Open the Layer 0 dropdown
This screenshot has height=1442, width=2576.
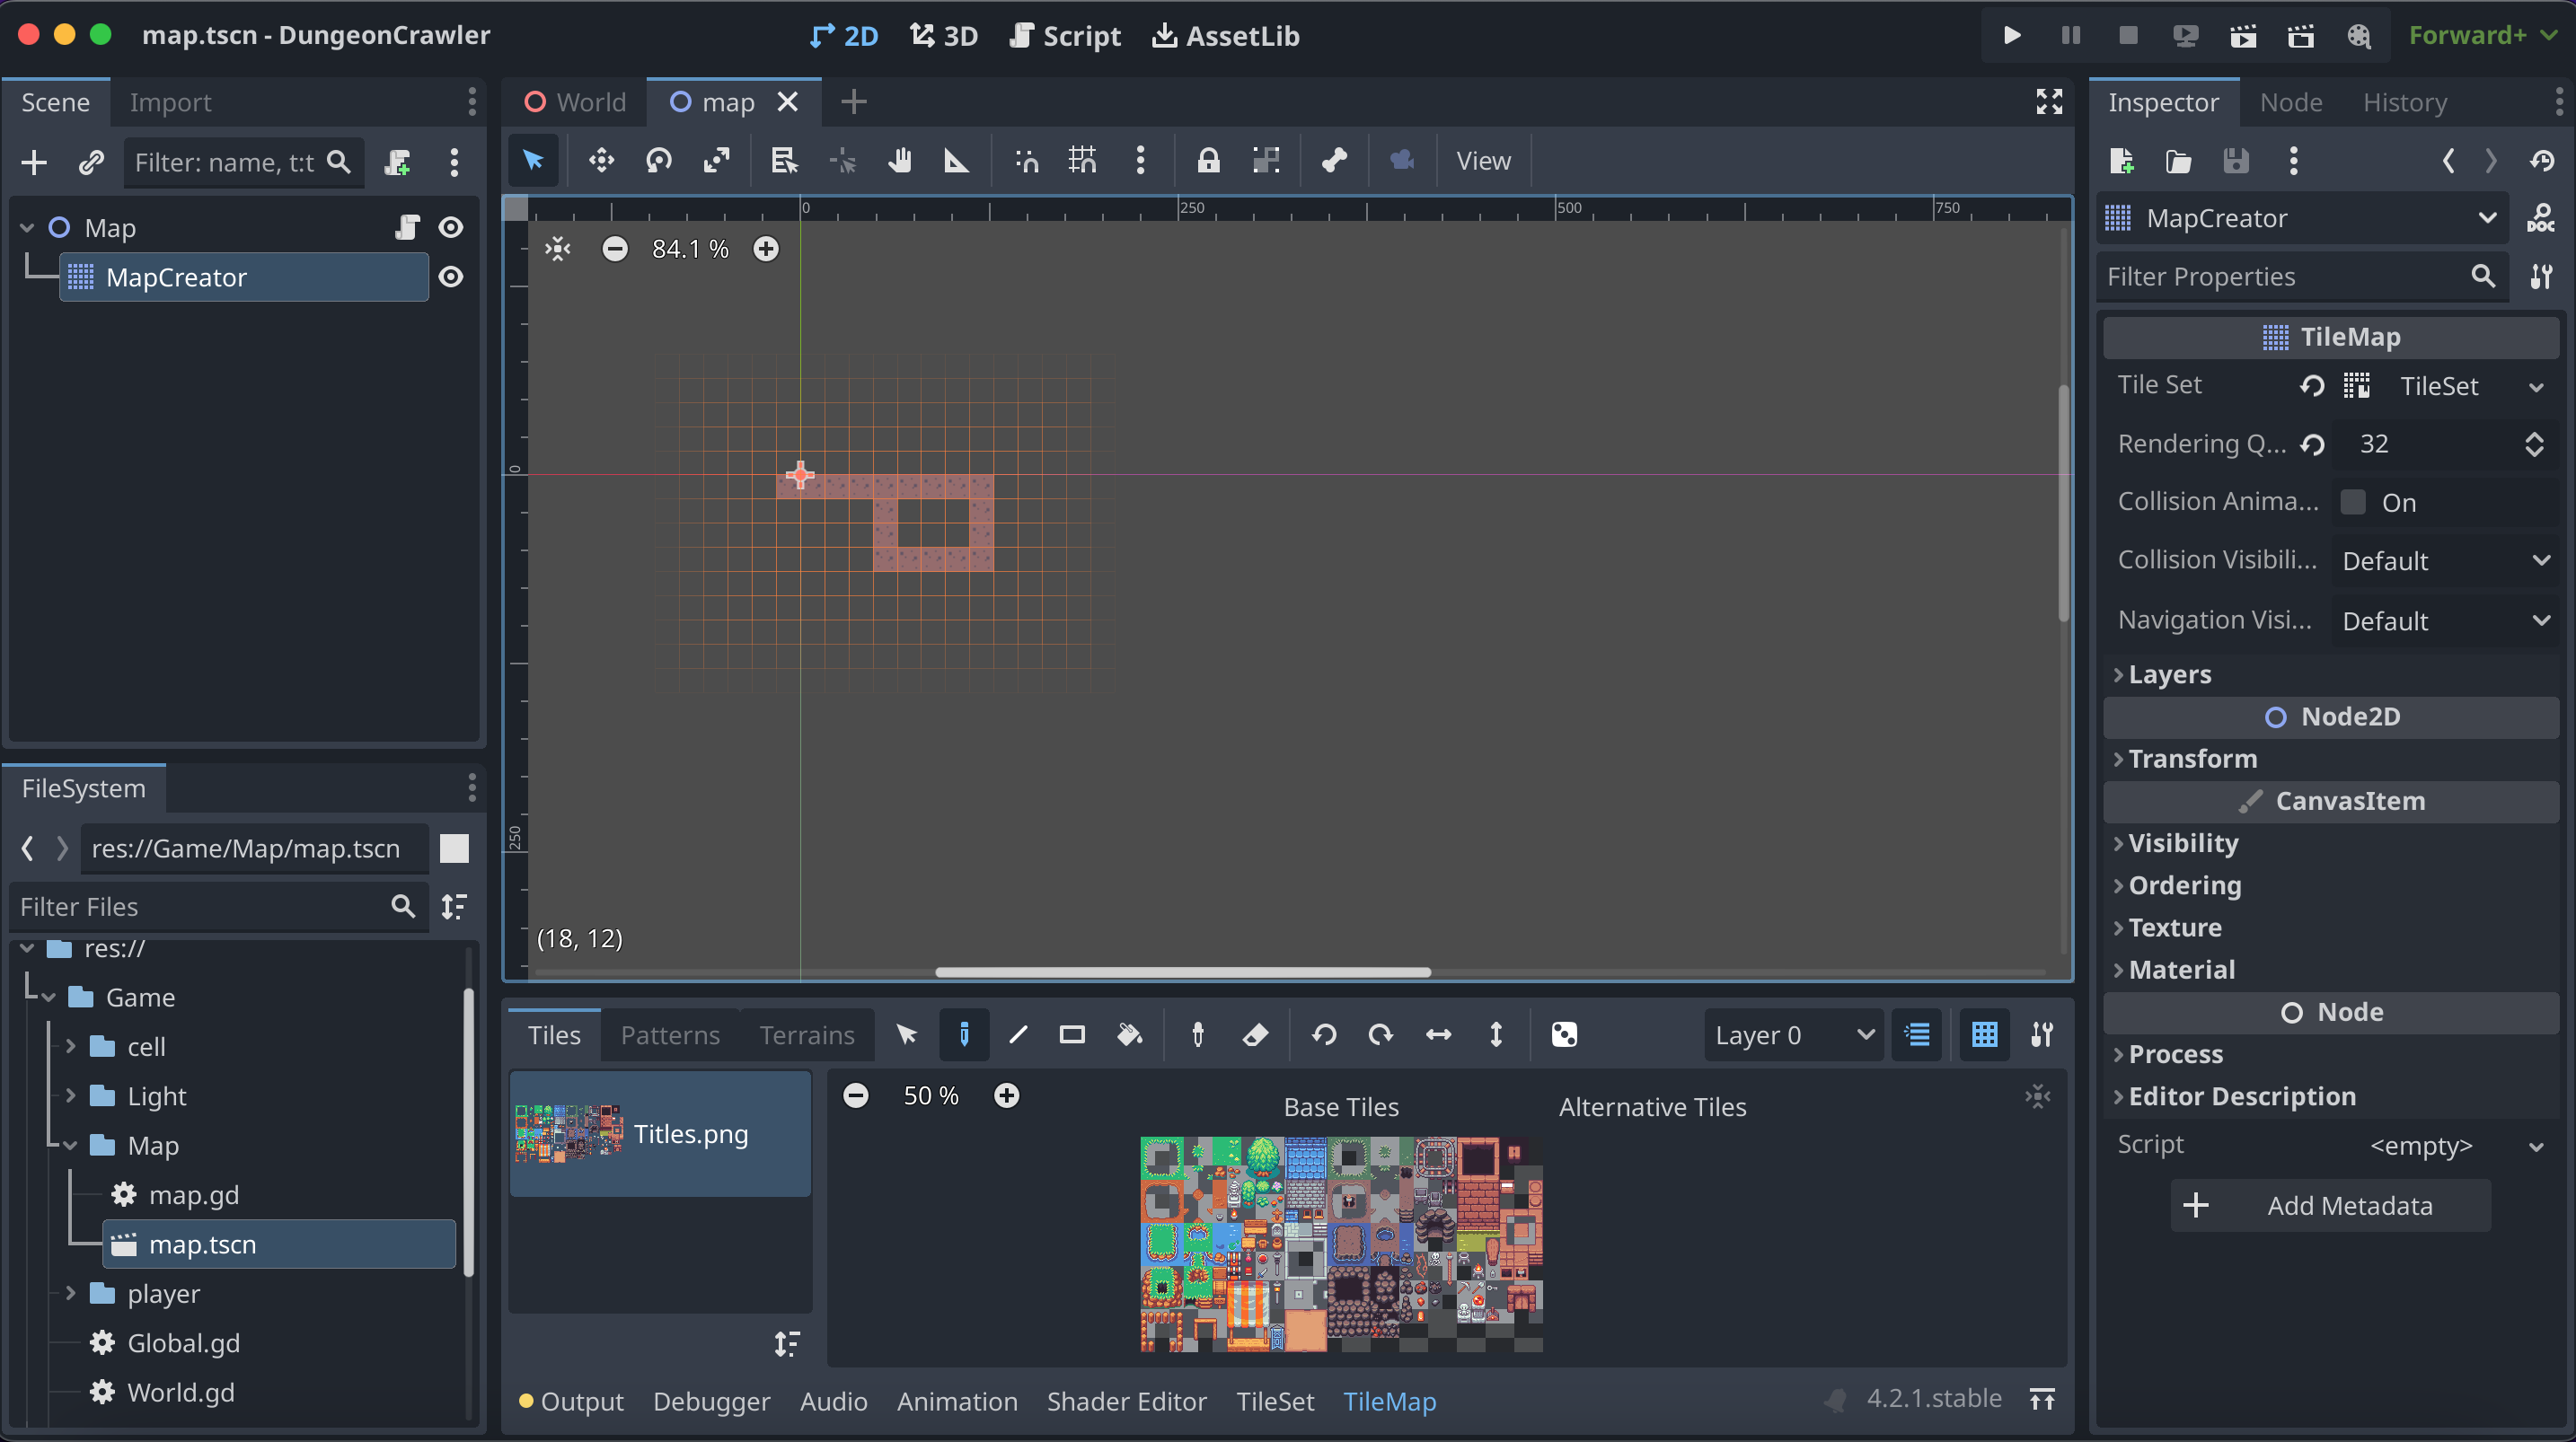point(1793,1035)
